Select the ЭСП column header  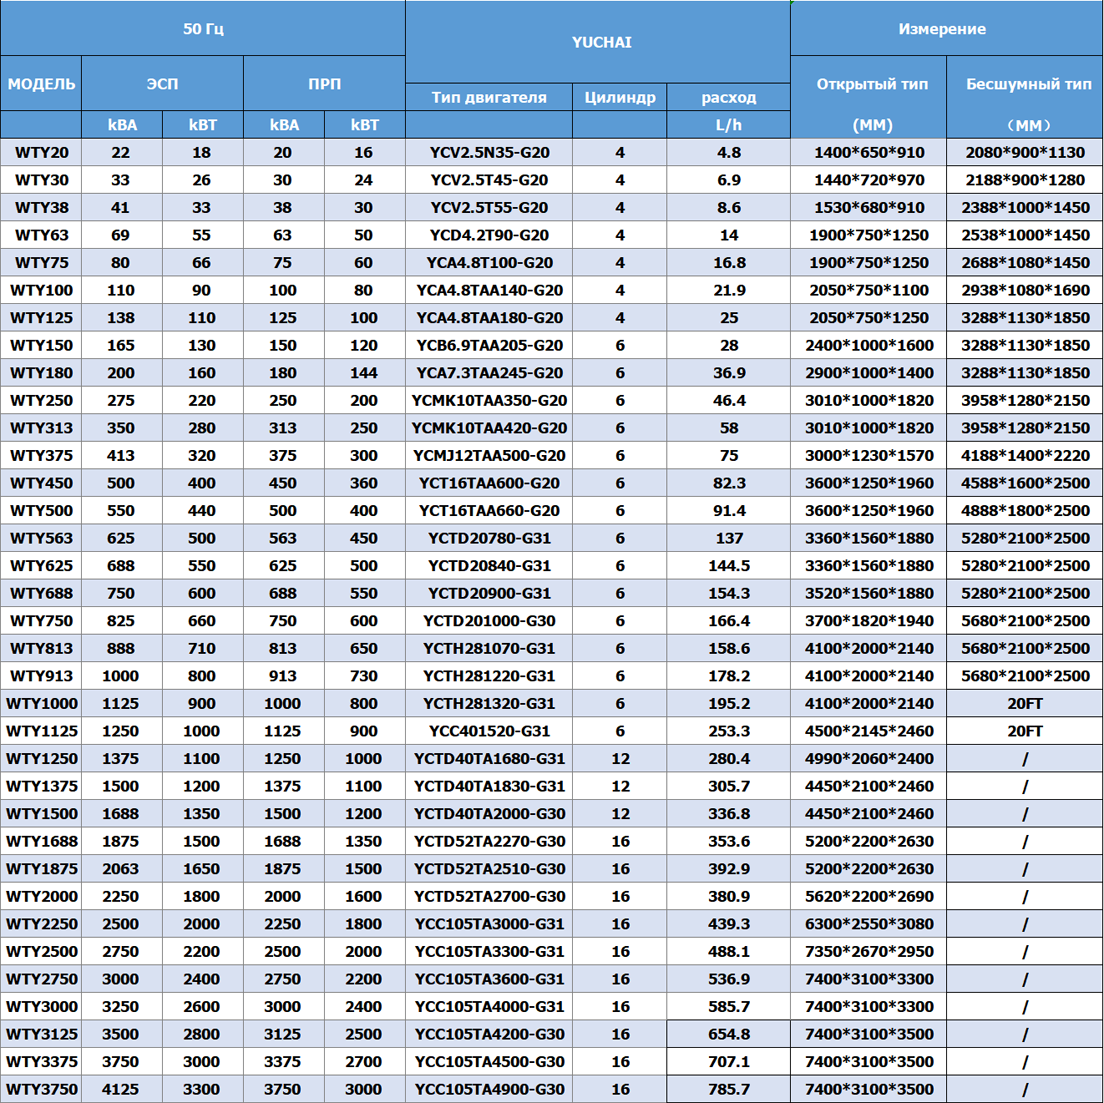click(x=163, y=84)
